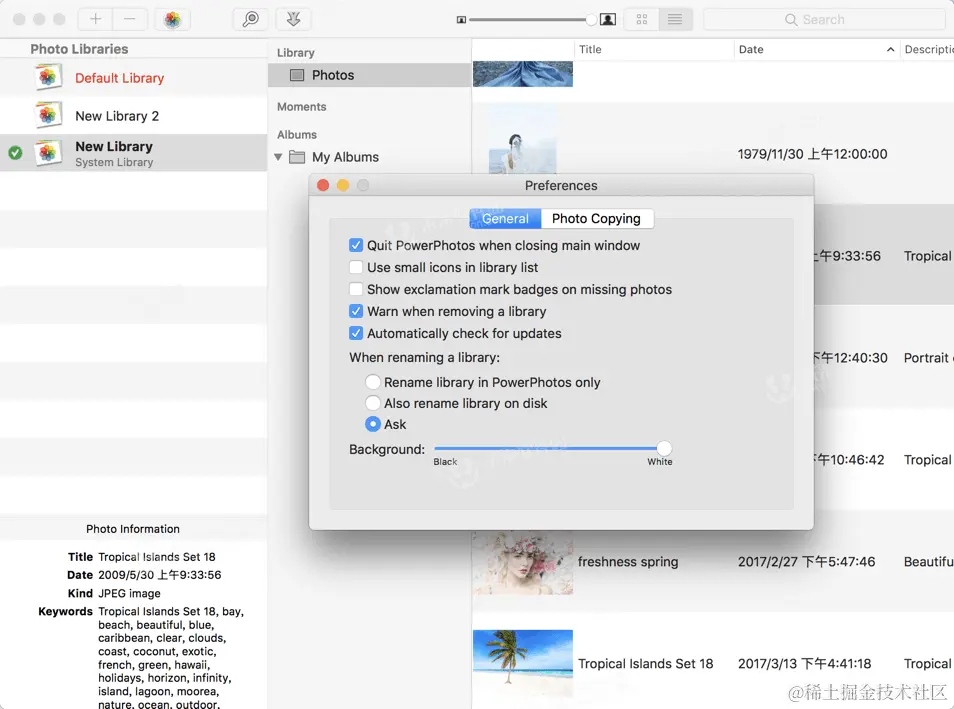Enable Show exclamation mark badges checkbox
The height and width of the screenshot is (709, 954).
[x=356, y=289]
